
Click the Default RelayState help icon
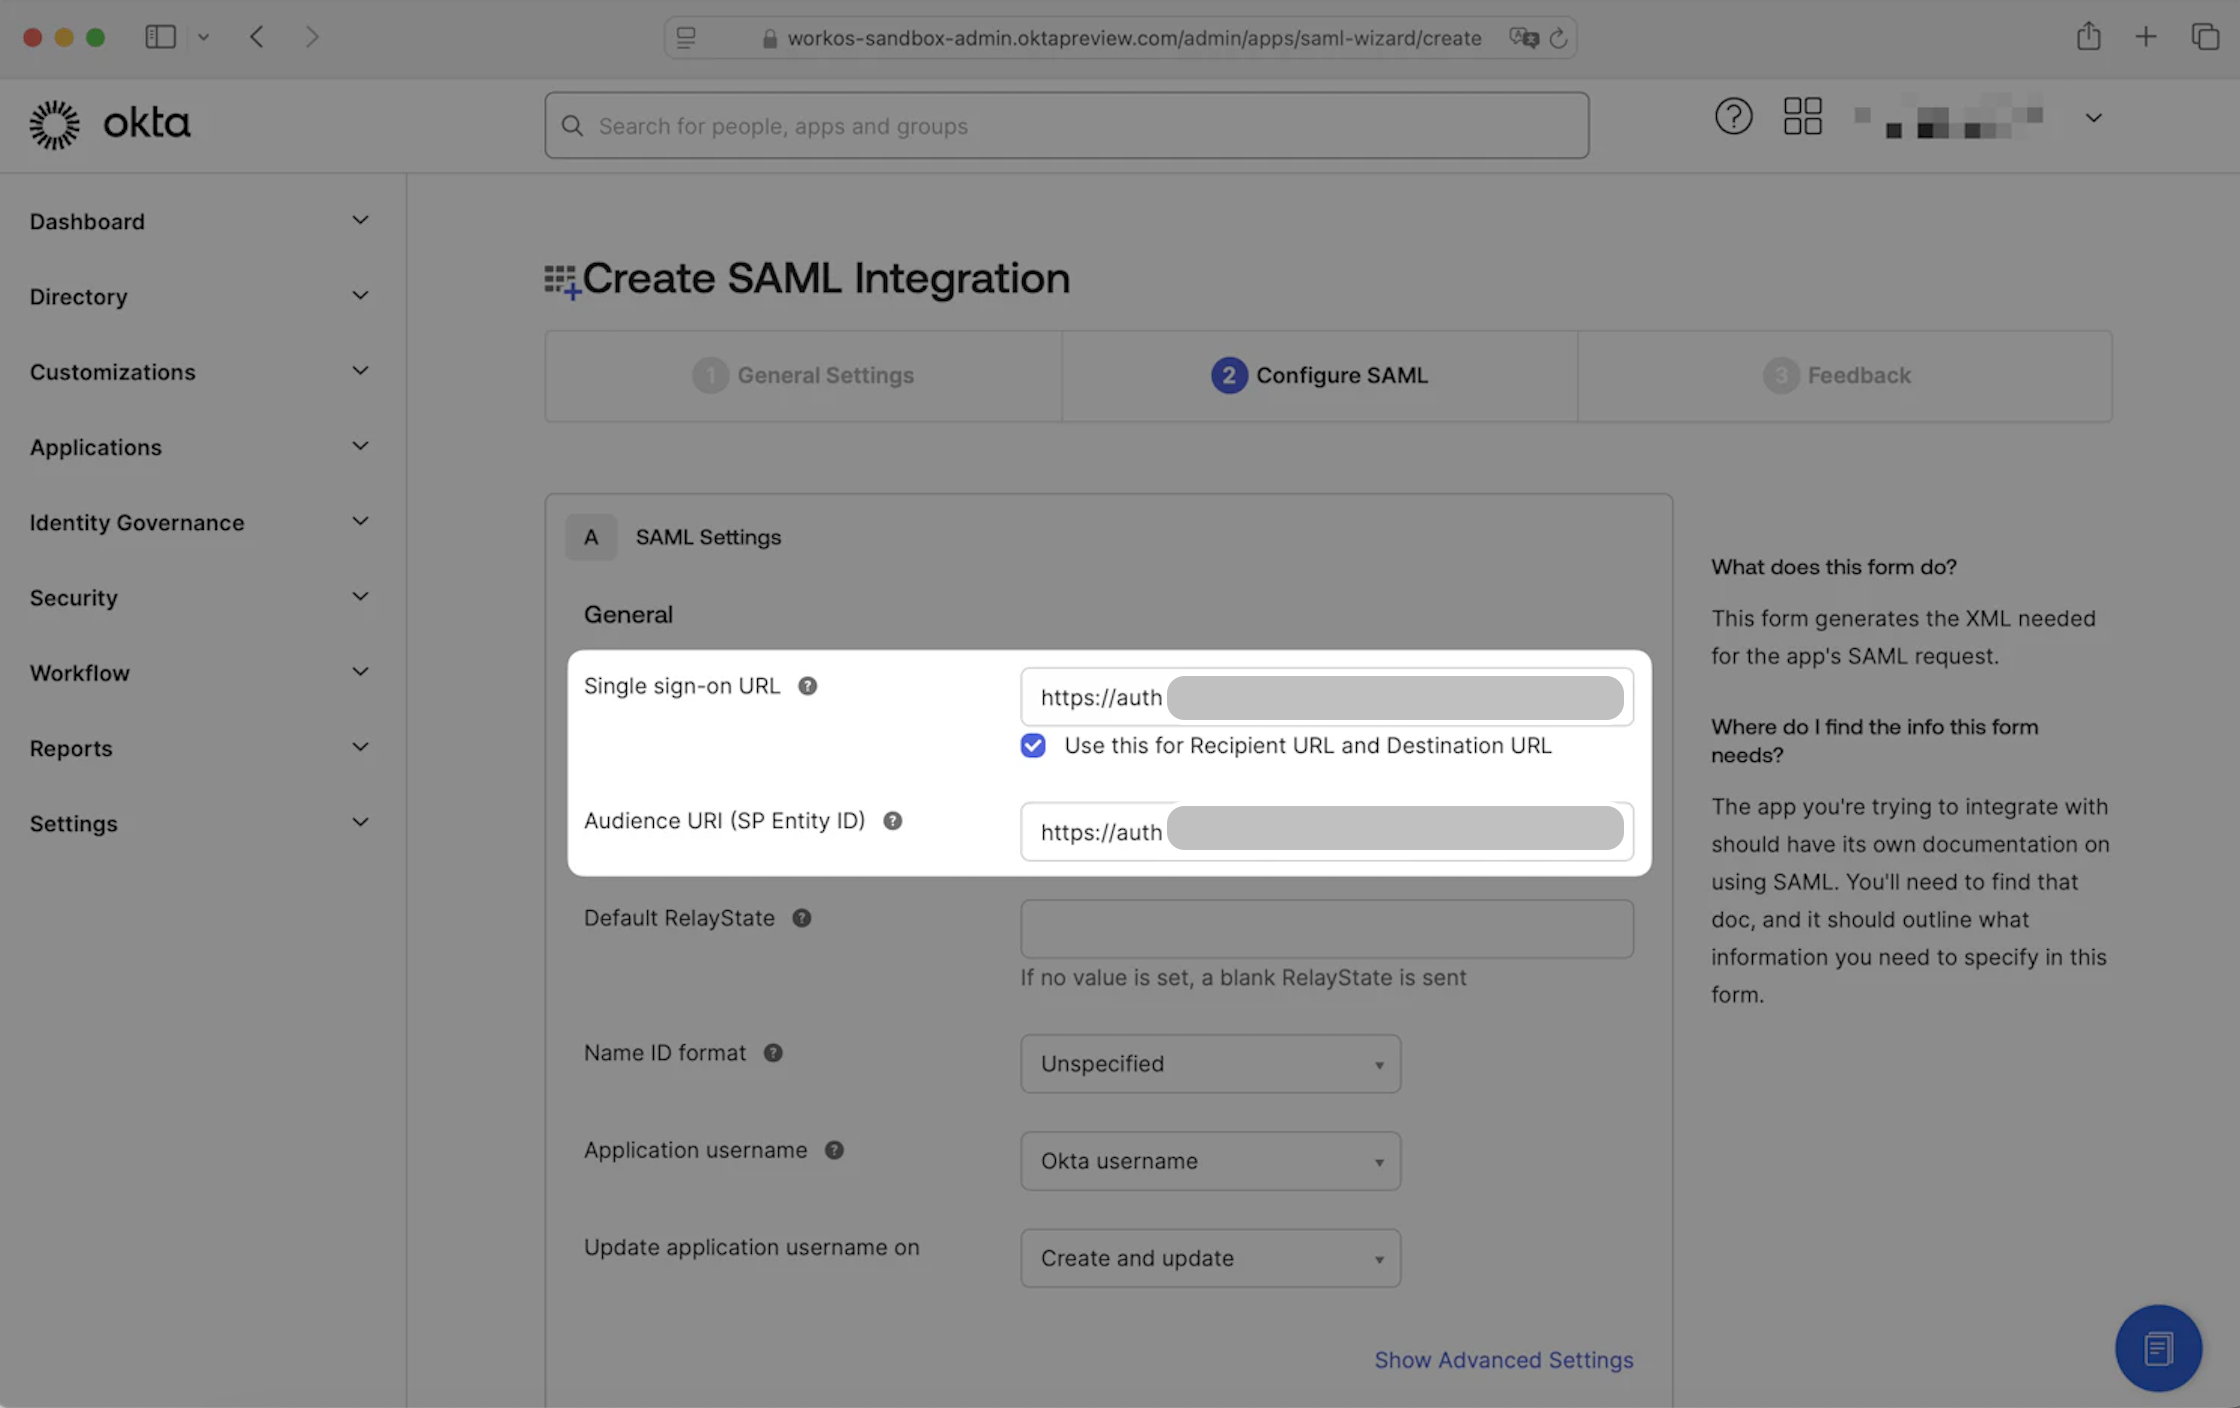tap(801, 918)
